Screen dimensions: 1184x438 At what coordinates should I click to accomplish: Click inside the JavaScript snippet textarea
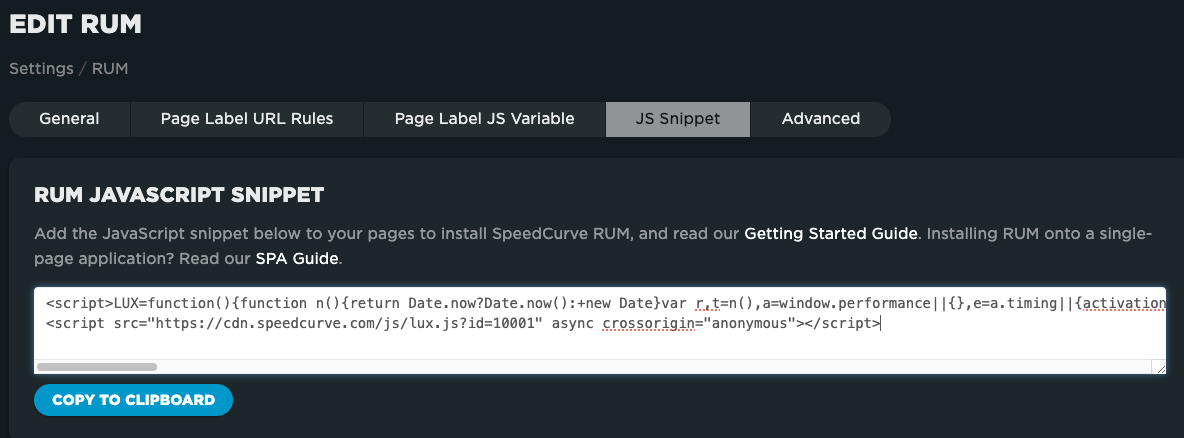click(x=600, y=330)
